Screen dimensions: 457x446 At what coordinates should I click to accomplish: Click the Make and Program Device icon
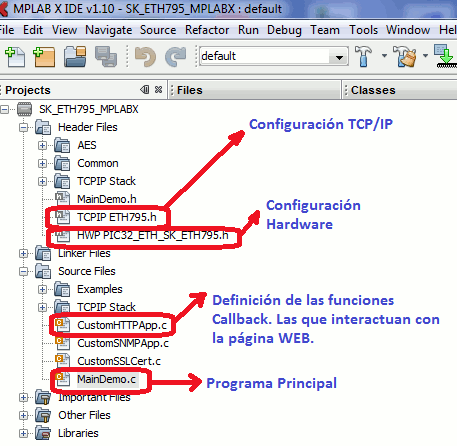pyautogui.click(x=446, y=56)
